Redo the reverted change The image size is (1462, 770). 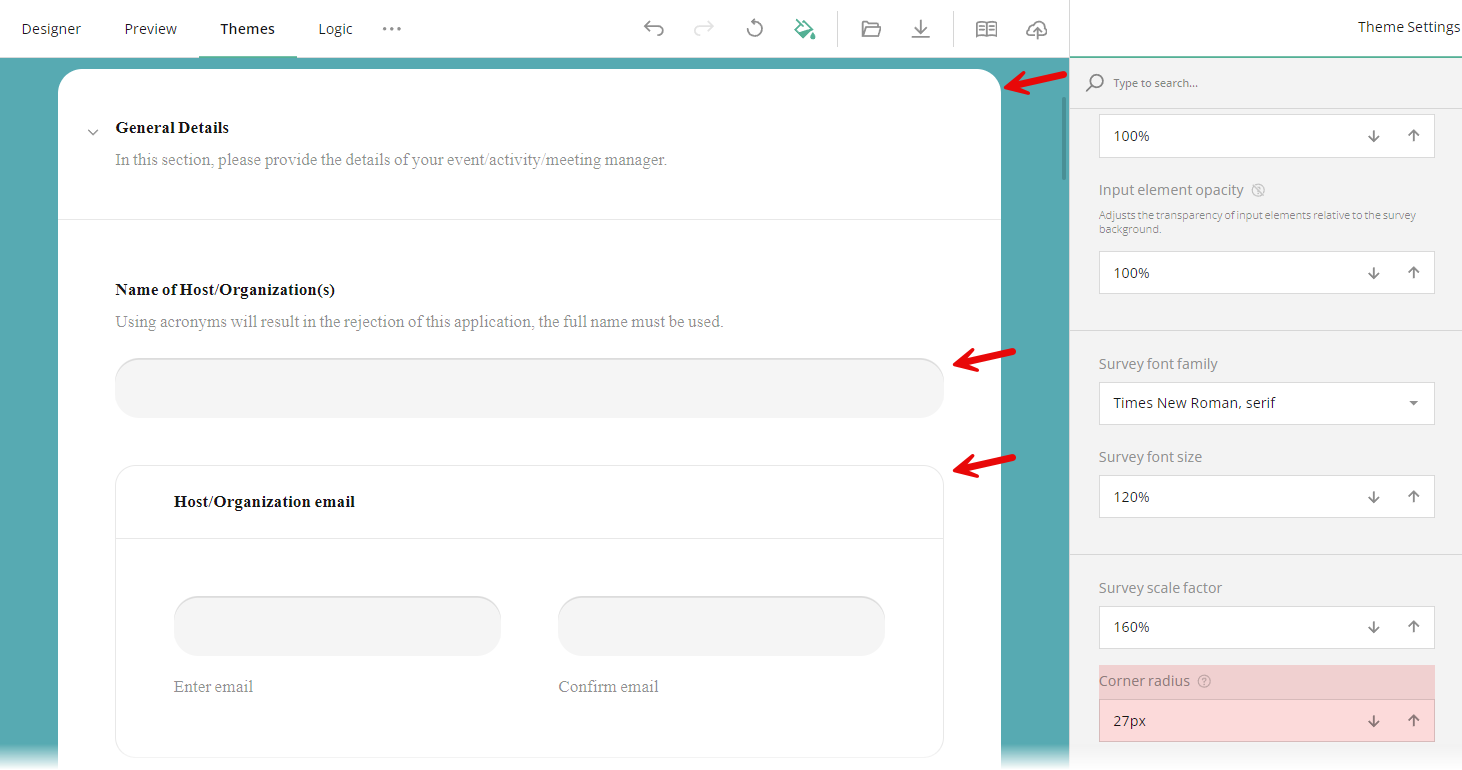[704, 28]
